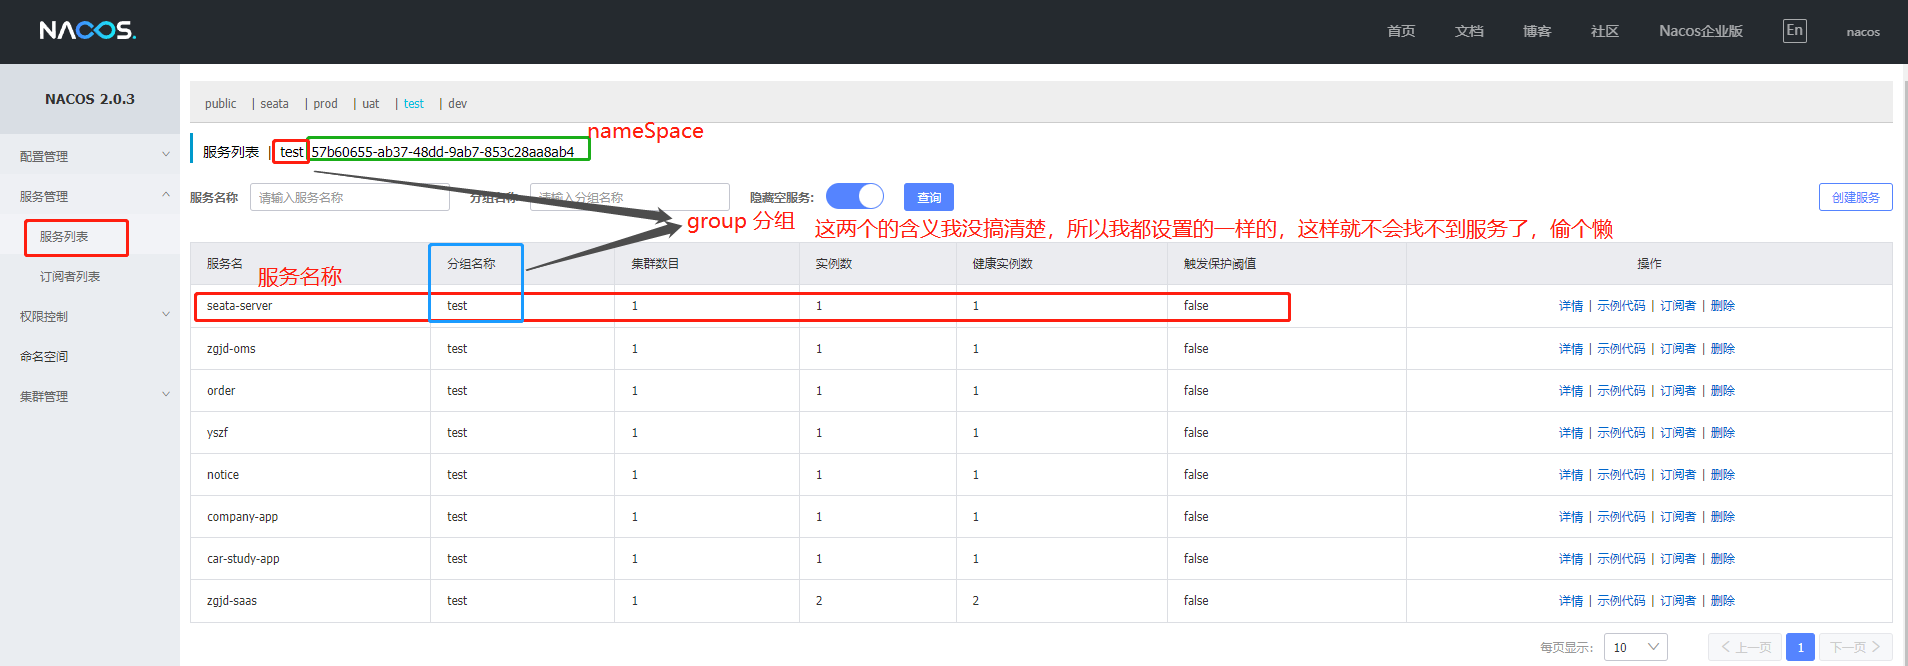
Task: Open 示例代码 for notice service
Action: point(1621,475)
